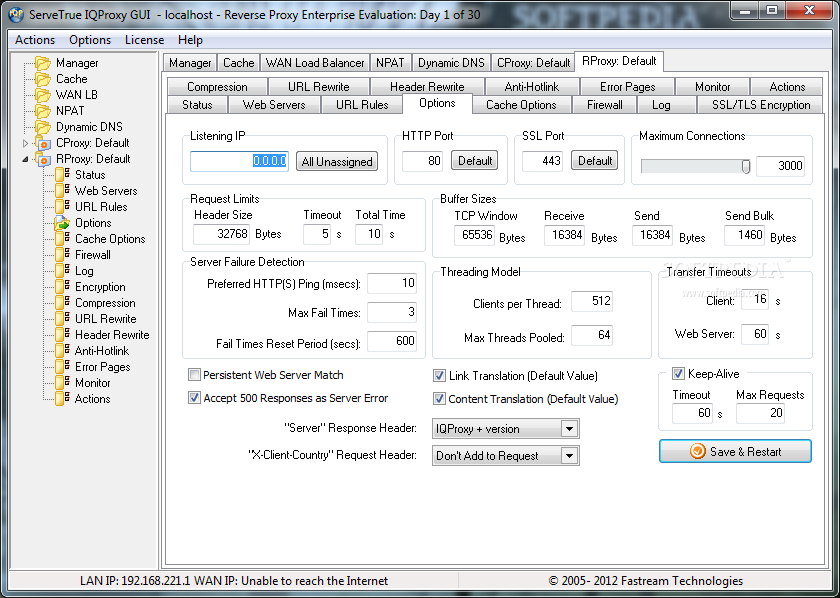
Task: Click Default button for HTTP Port
Action: click(x=475, y=160)
